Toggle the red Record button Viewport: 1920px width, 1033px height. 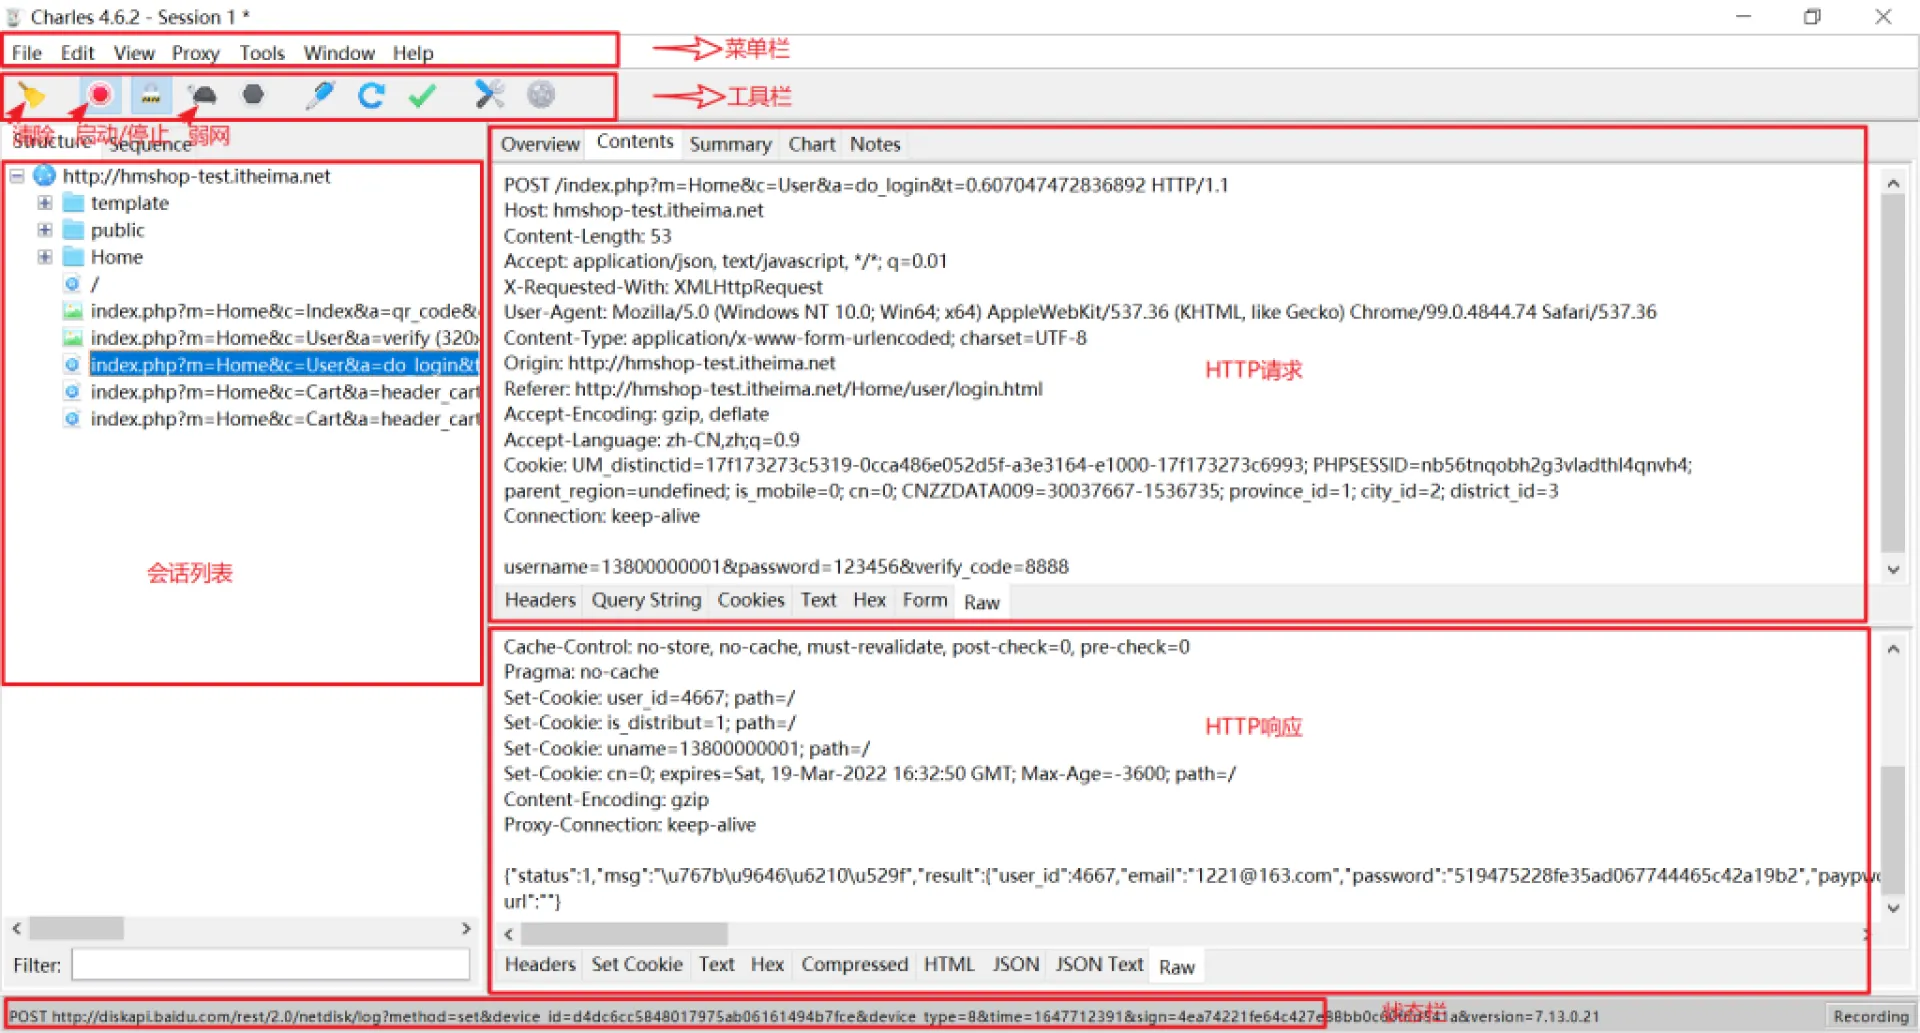99,95
